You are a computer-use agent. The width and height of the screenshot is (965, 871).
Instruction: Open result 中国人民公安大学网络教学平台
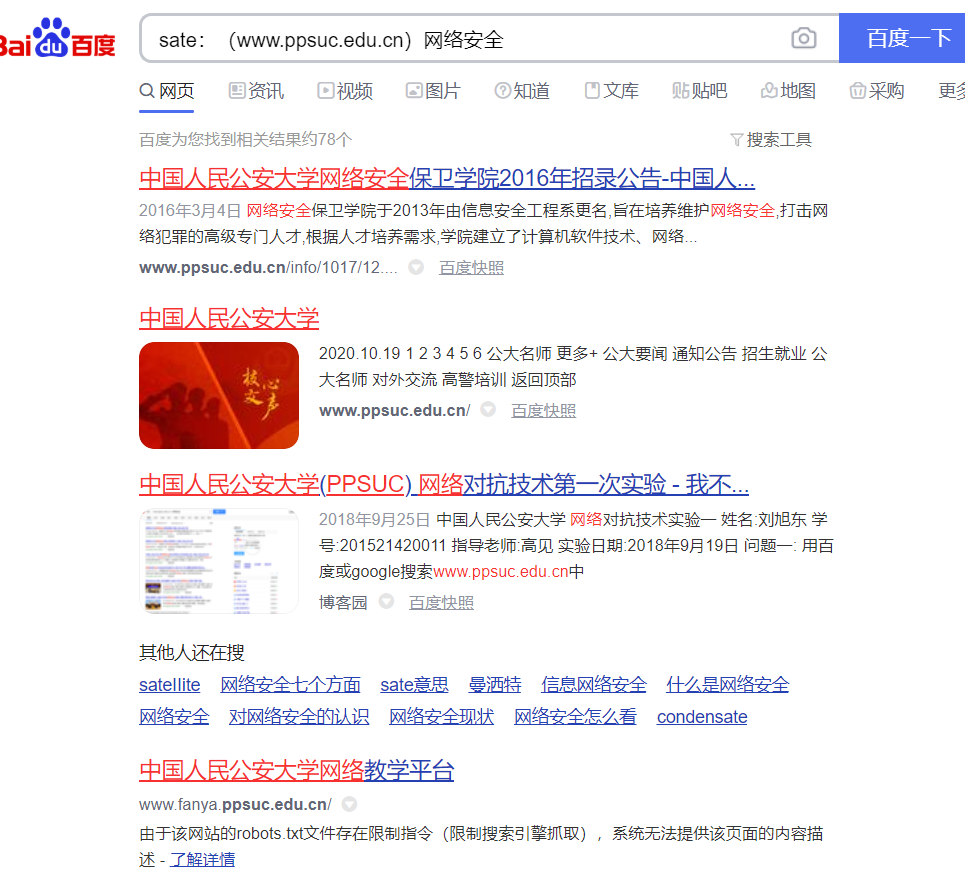coord(297,771)
